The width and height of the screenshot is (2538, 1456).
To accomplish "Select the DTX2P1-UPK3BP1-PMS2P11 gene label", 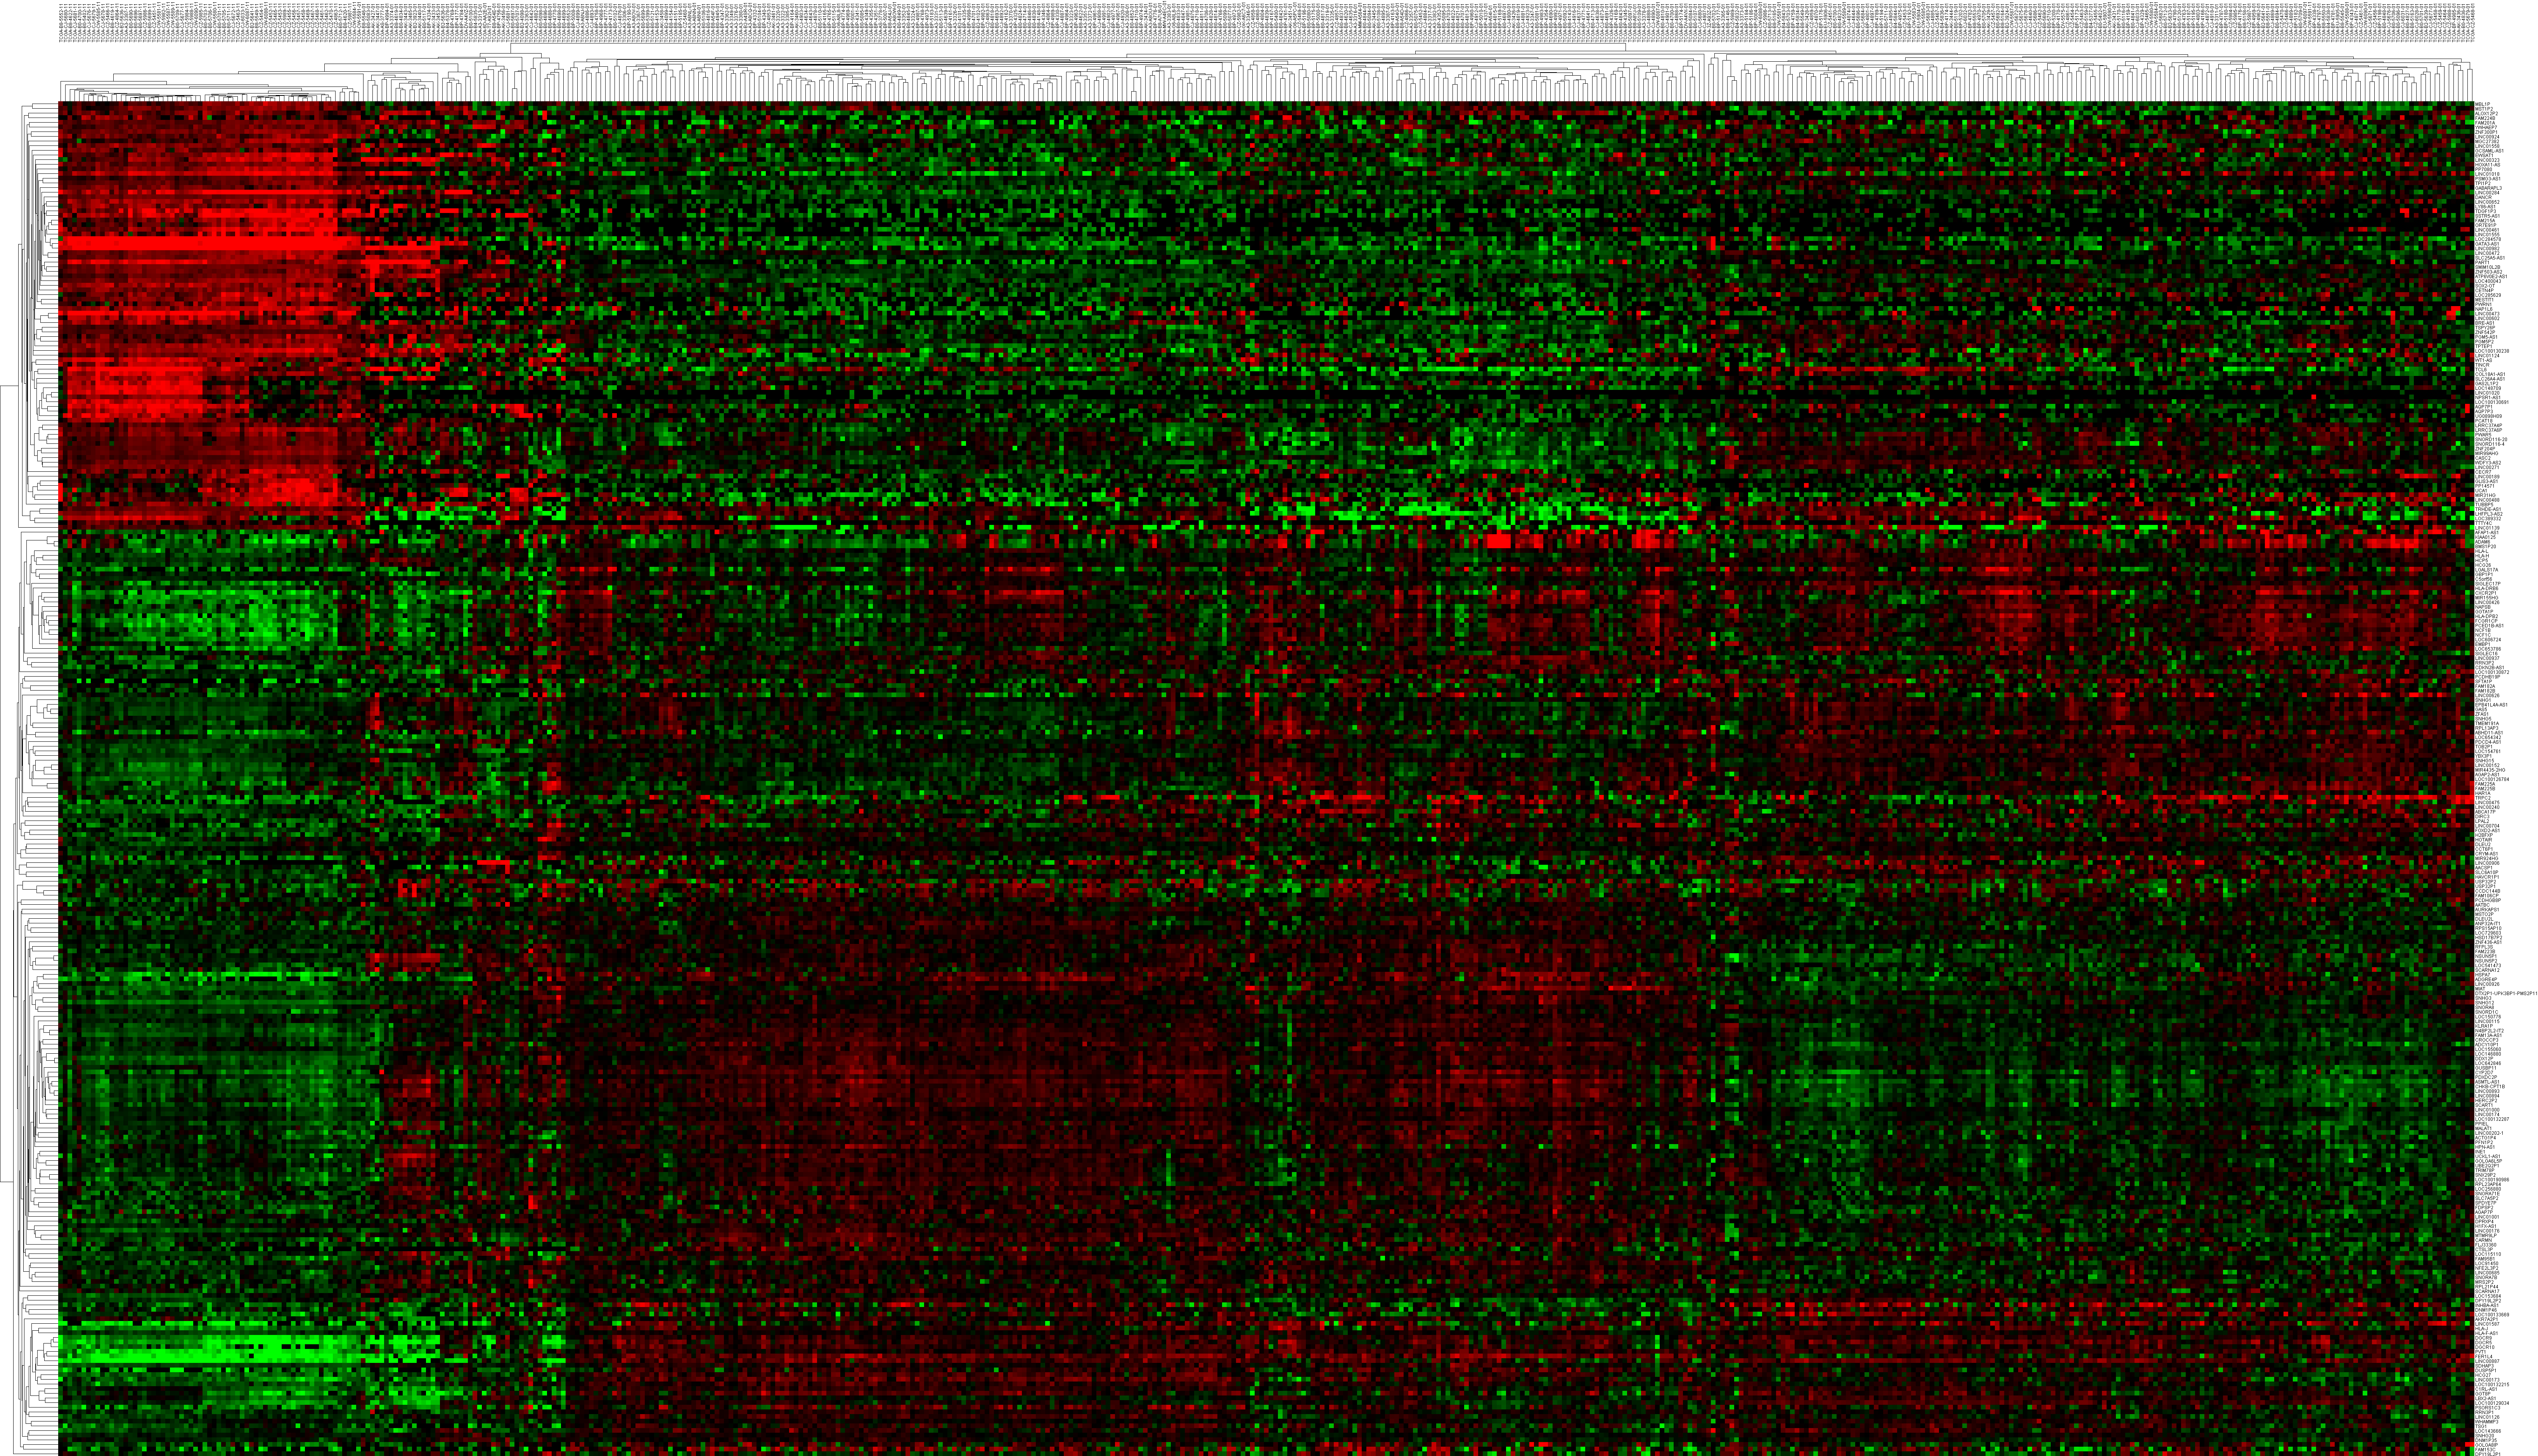I will click(2506, 994).
